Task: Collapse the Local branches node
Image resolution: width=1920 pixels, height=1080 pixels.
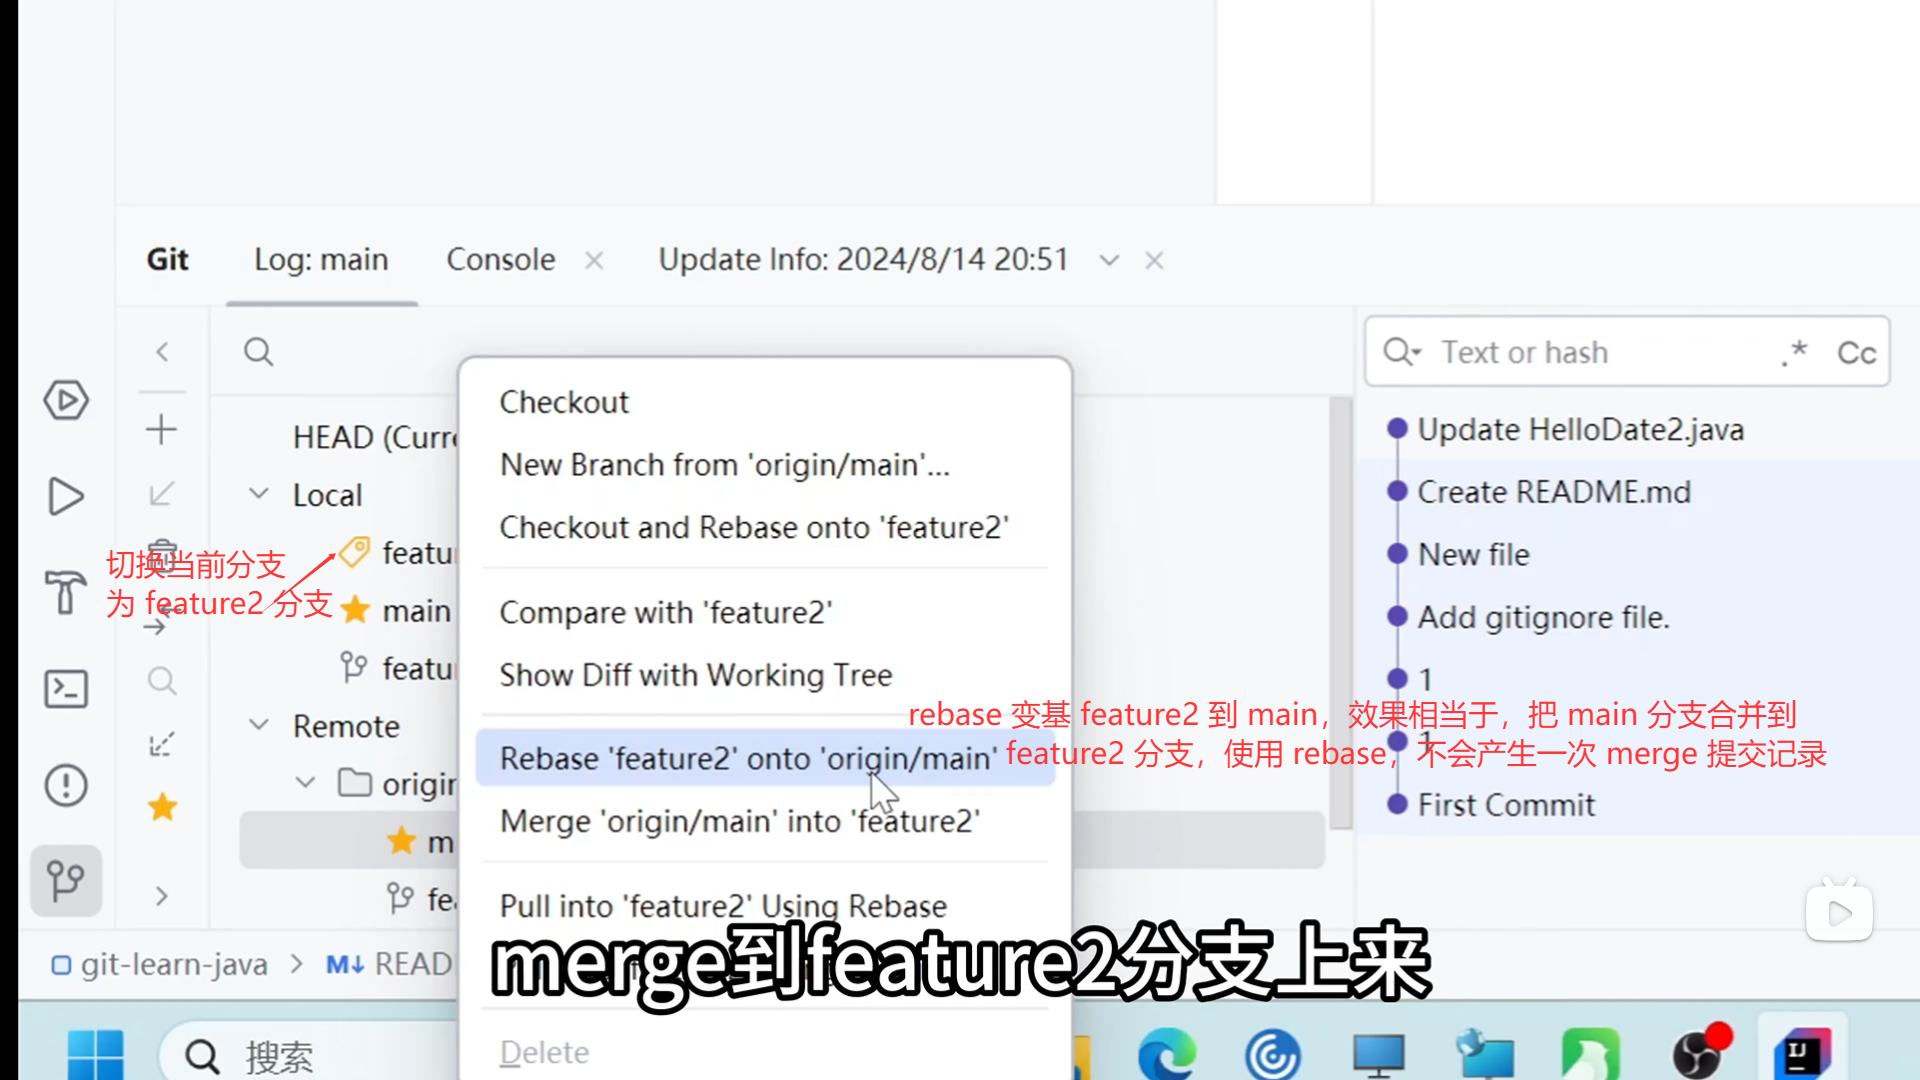Action: tap(259, 494)
